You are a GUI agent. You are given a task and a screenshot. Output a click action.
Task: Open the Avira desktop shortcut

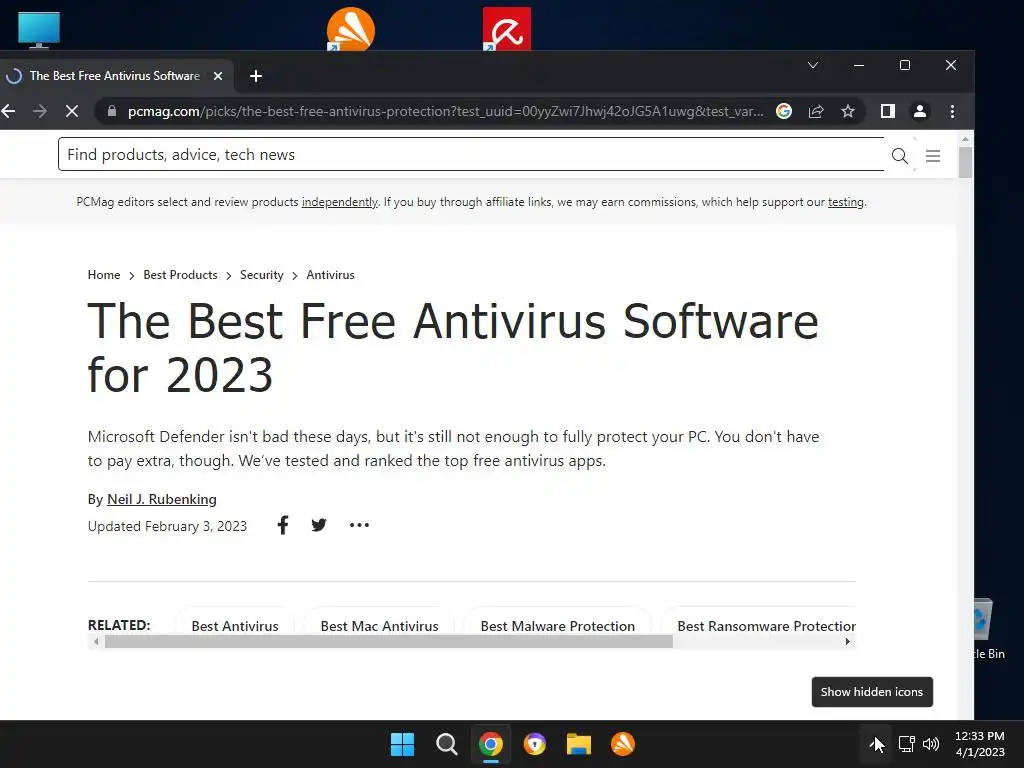coord(507,29)
